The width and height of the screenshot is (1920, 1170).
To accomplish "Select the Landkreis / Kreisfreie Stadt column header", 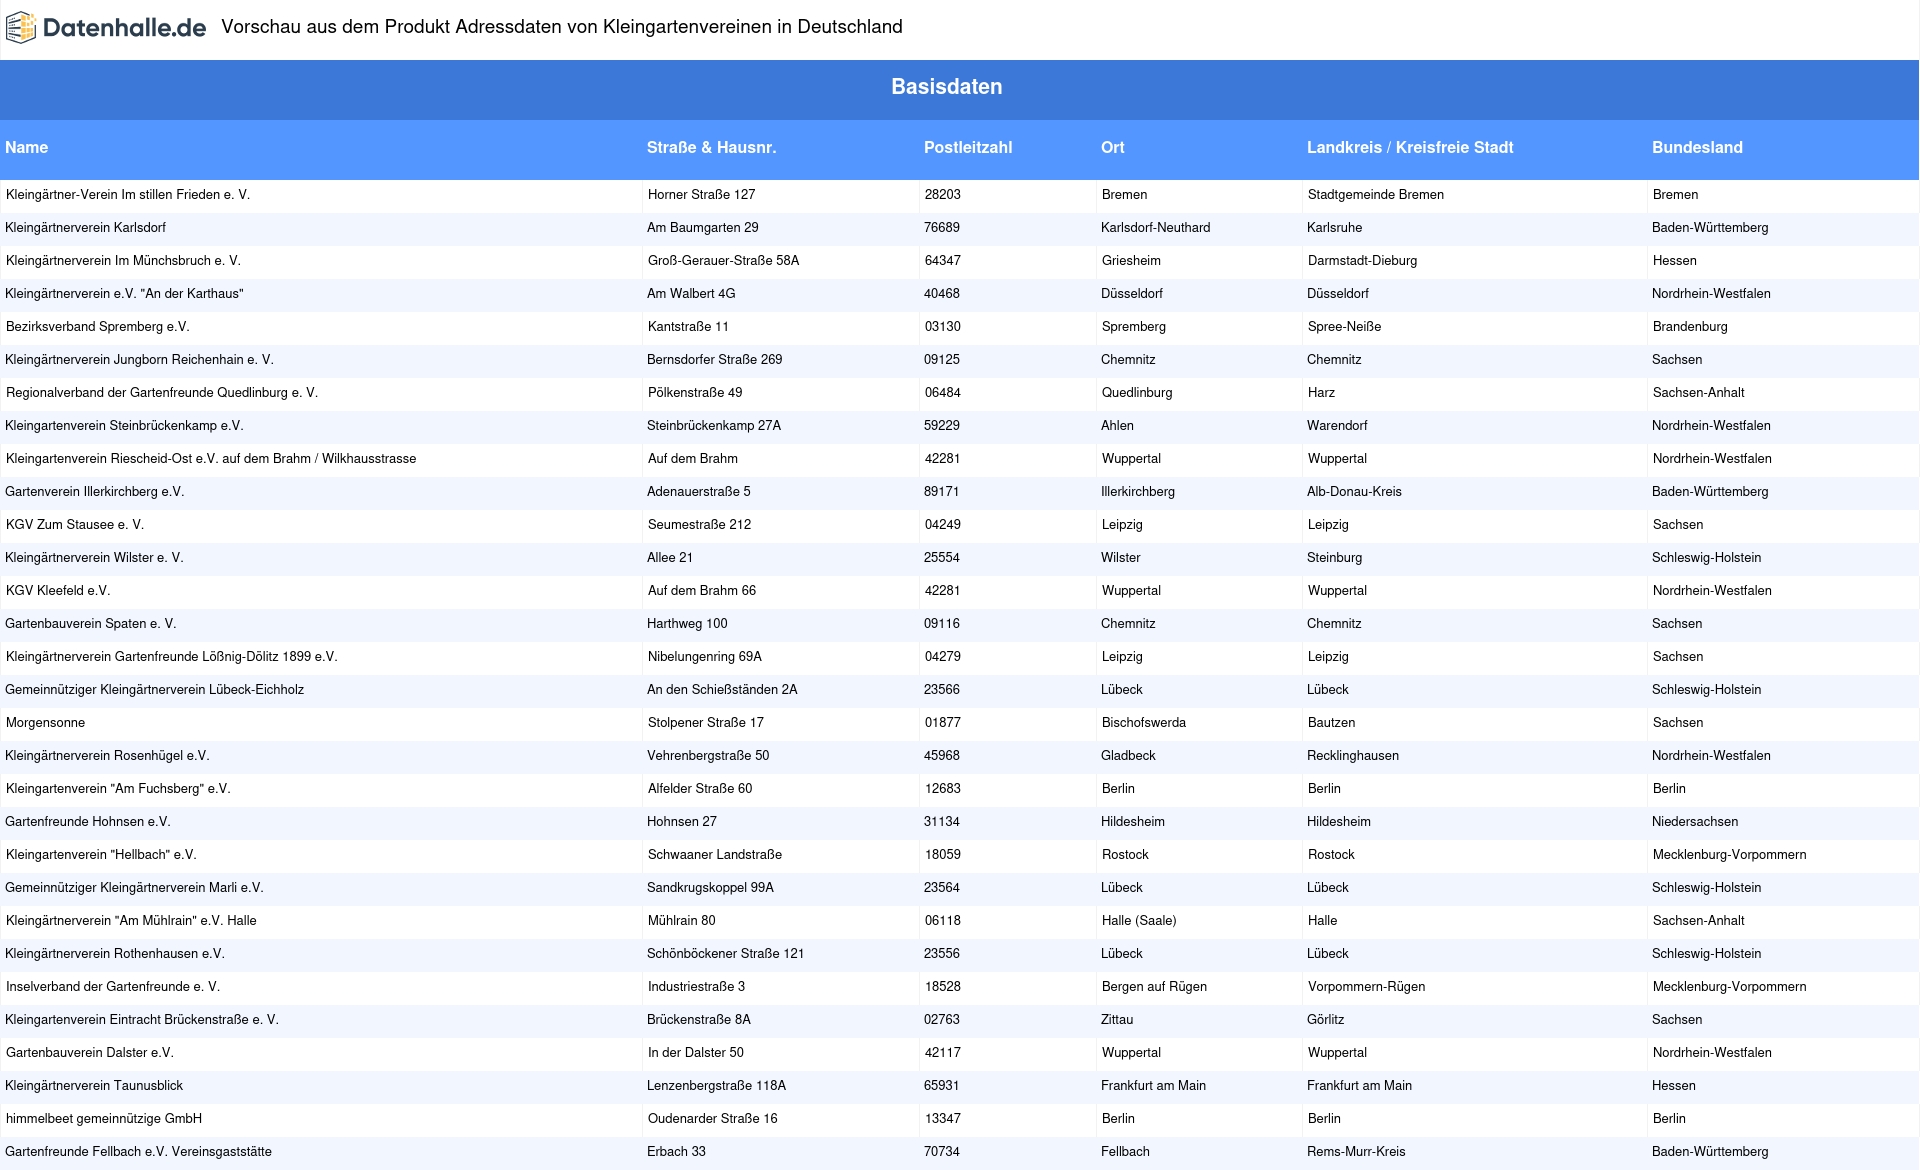I will coord(1410,148).
